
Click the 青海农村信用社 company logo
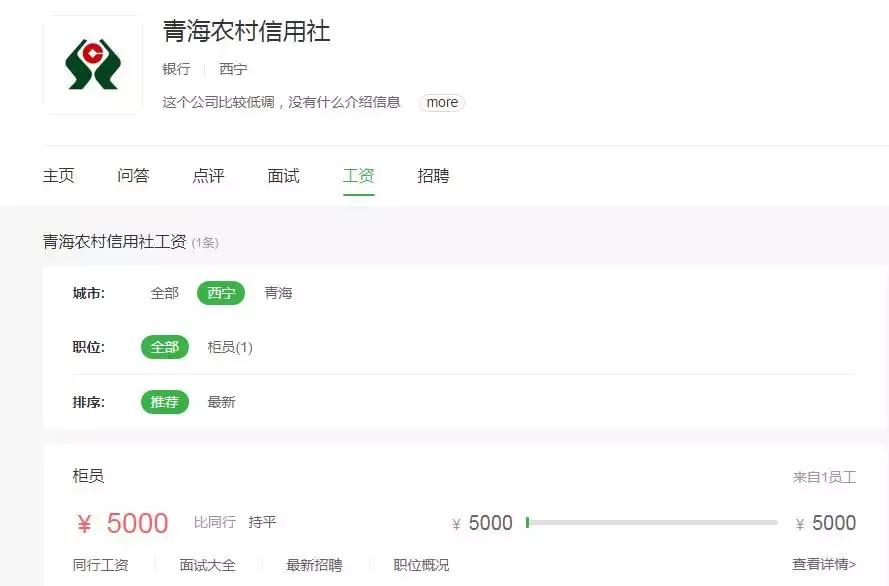(92, 64)
